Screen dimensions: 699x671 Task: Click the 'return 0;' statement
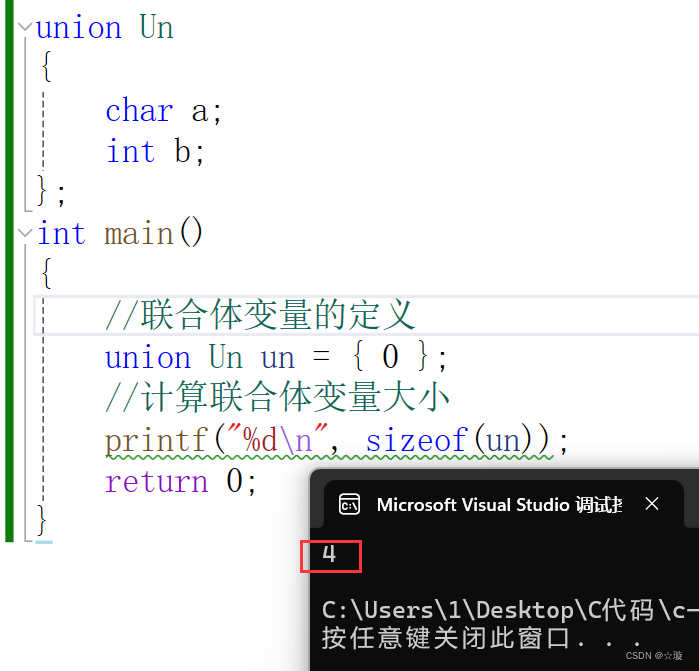[181, 482]
